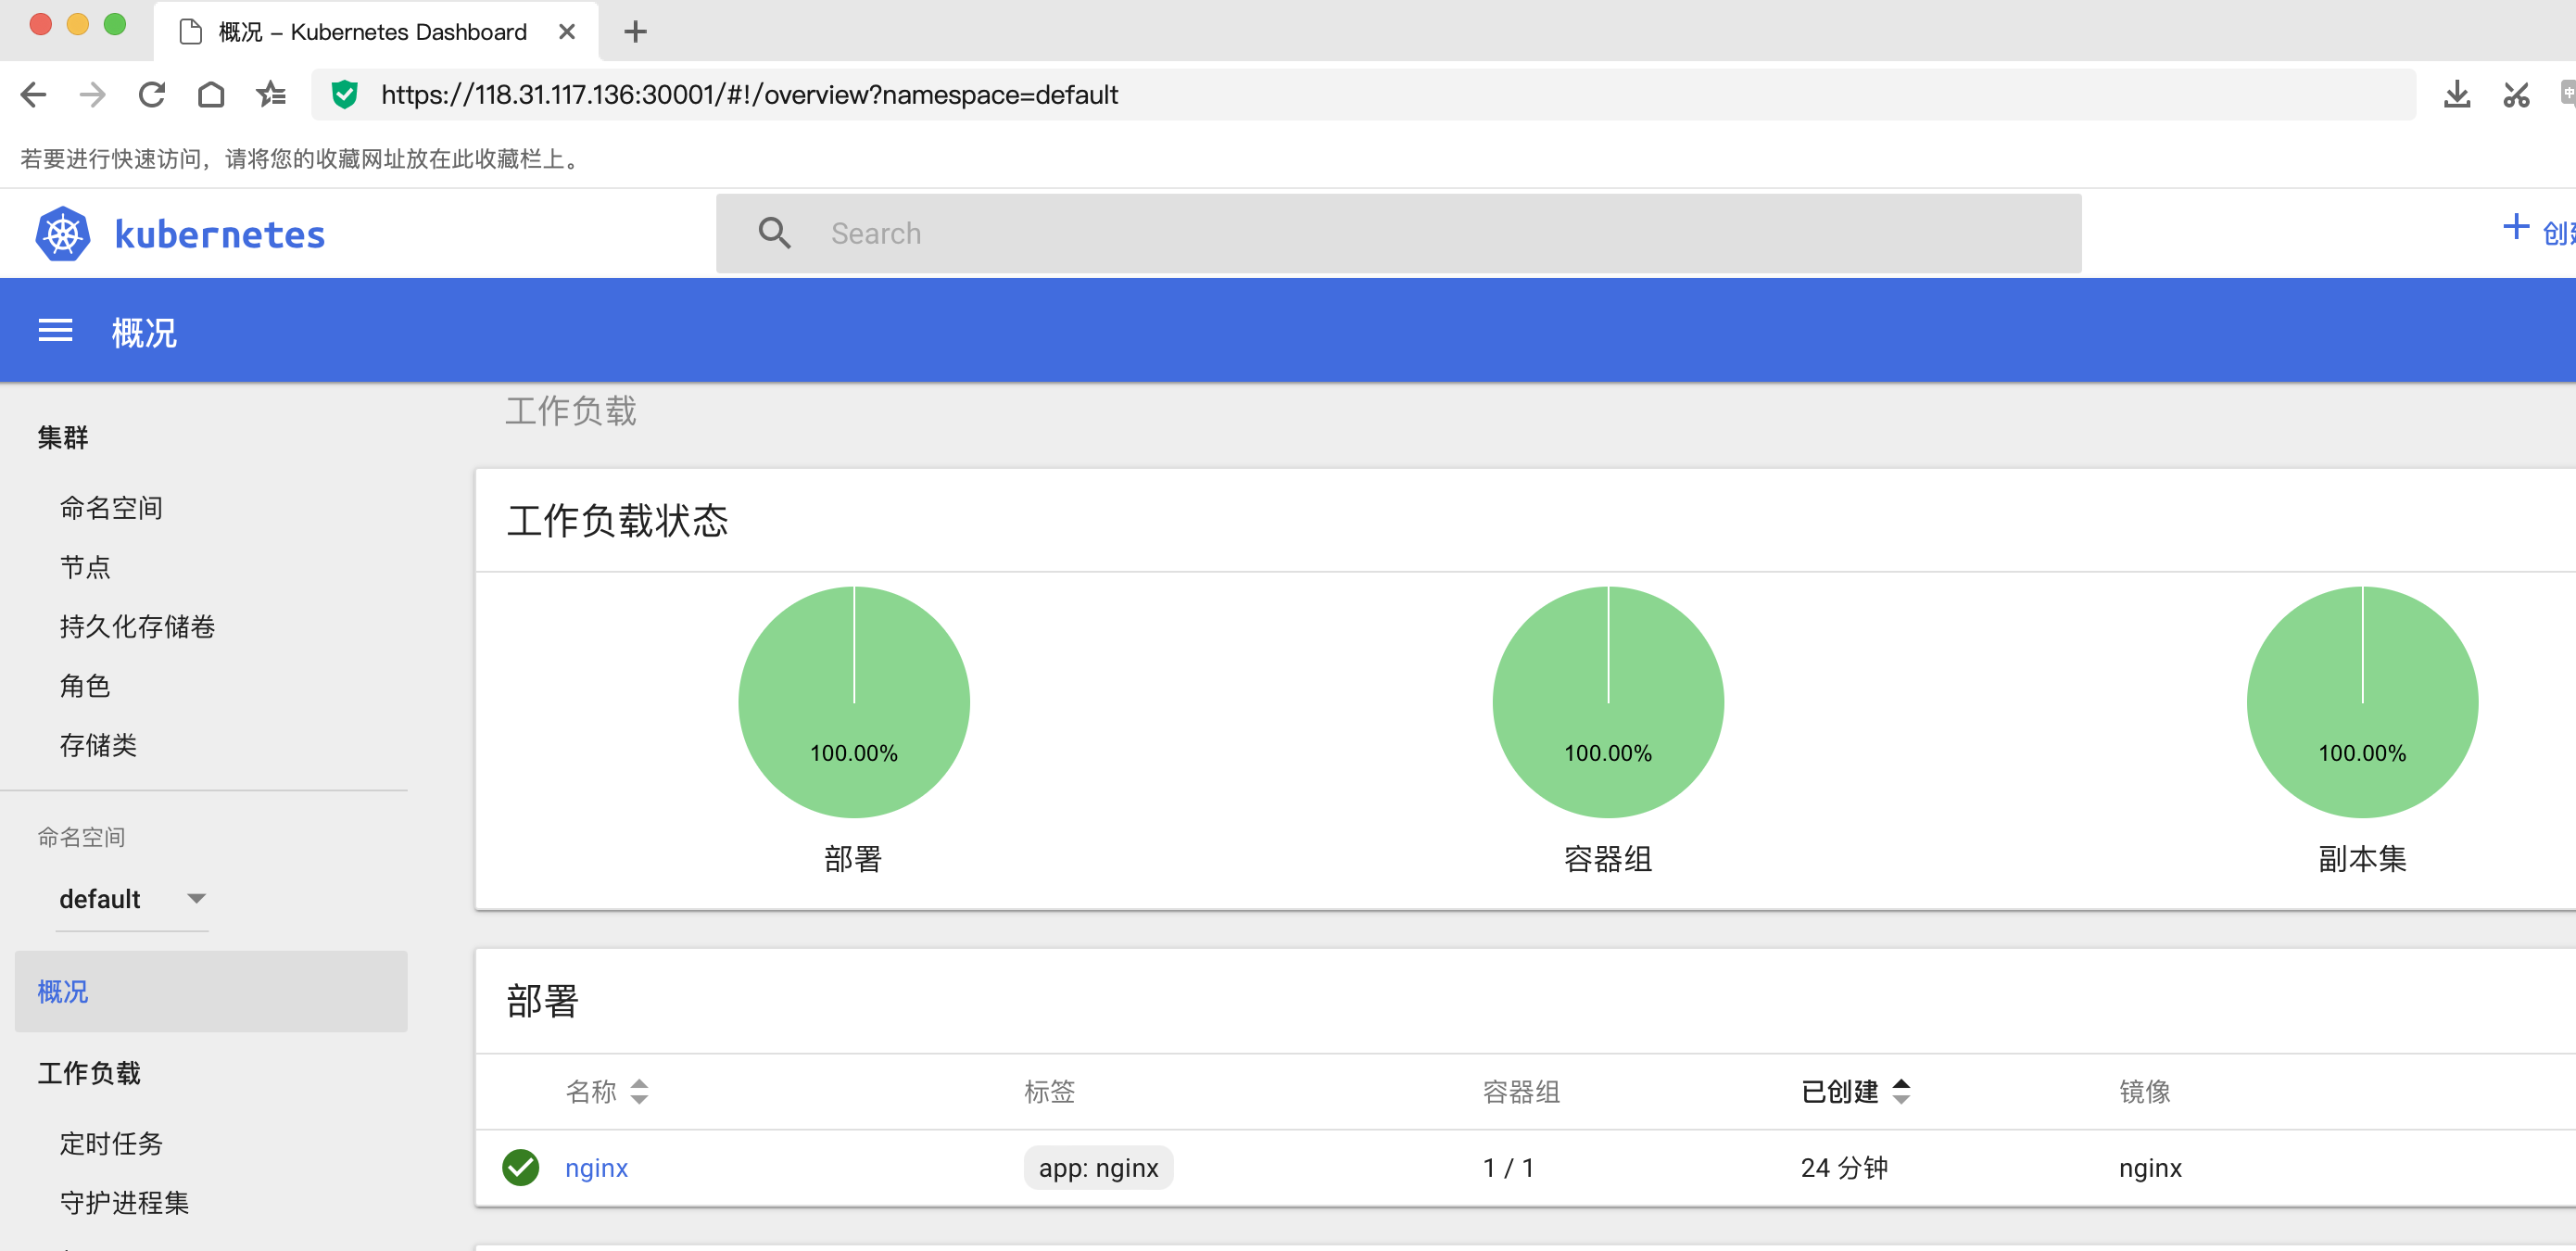Click the 副本集 pie chart
The image size is (2576, 1251).
(x=2362, y=702)
